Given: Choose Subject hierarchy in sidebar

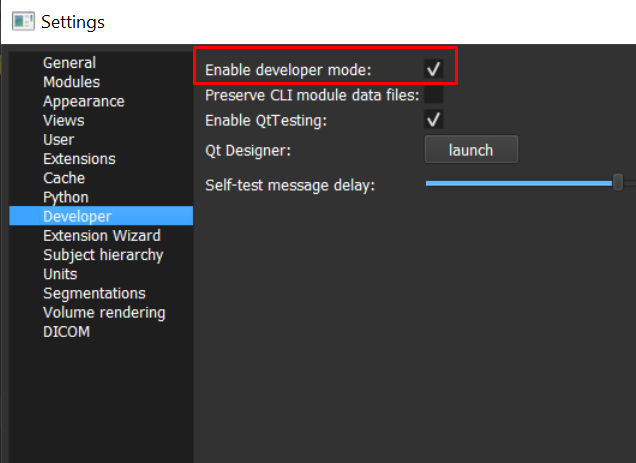Looking at the screenshot, I should [103, 255].
